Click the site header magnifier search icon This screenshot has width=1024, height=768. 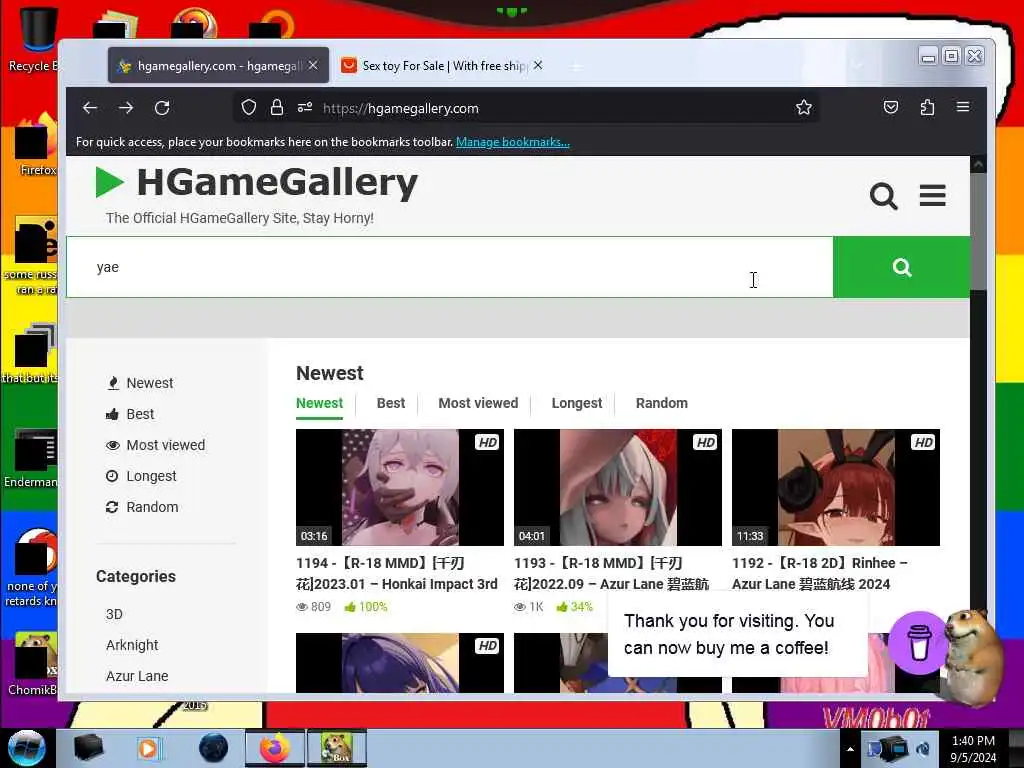[x=884, y=195]
